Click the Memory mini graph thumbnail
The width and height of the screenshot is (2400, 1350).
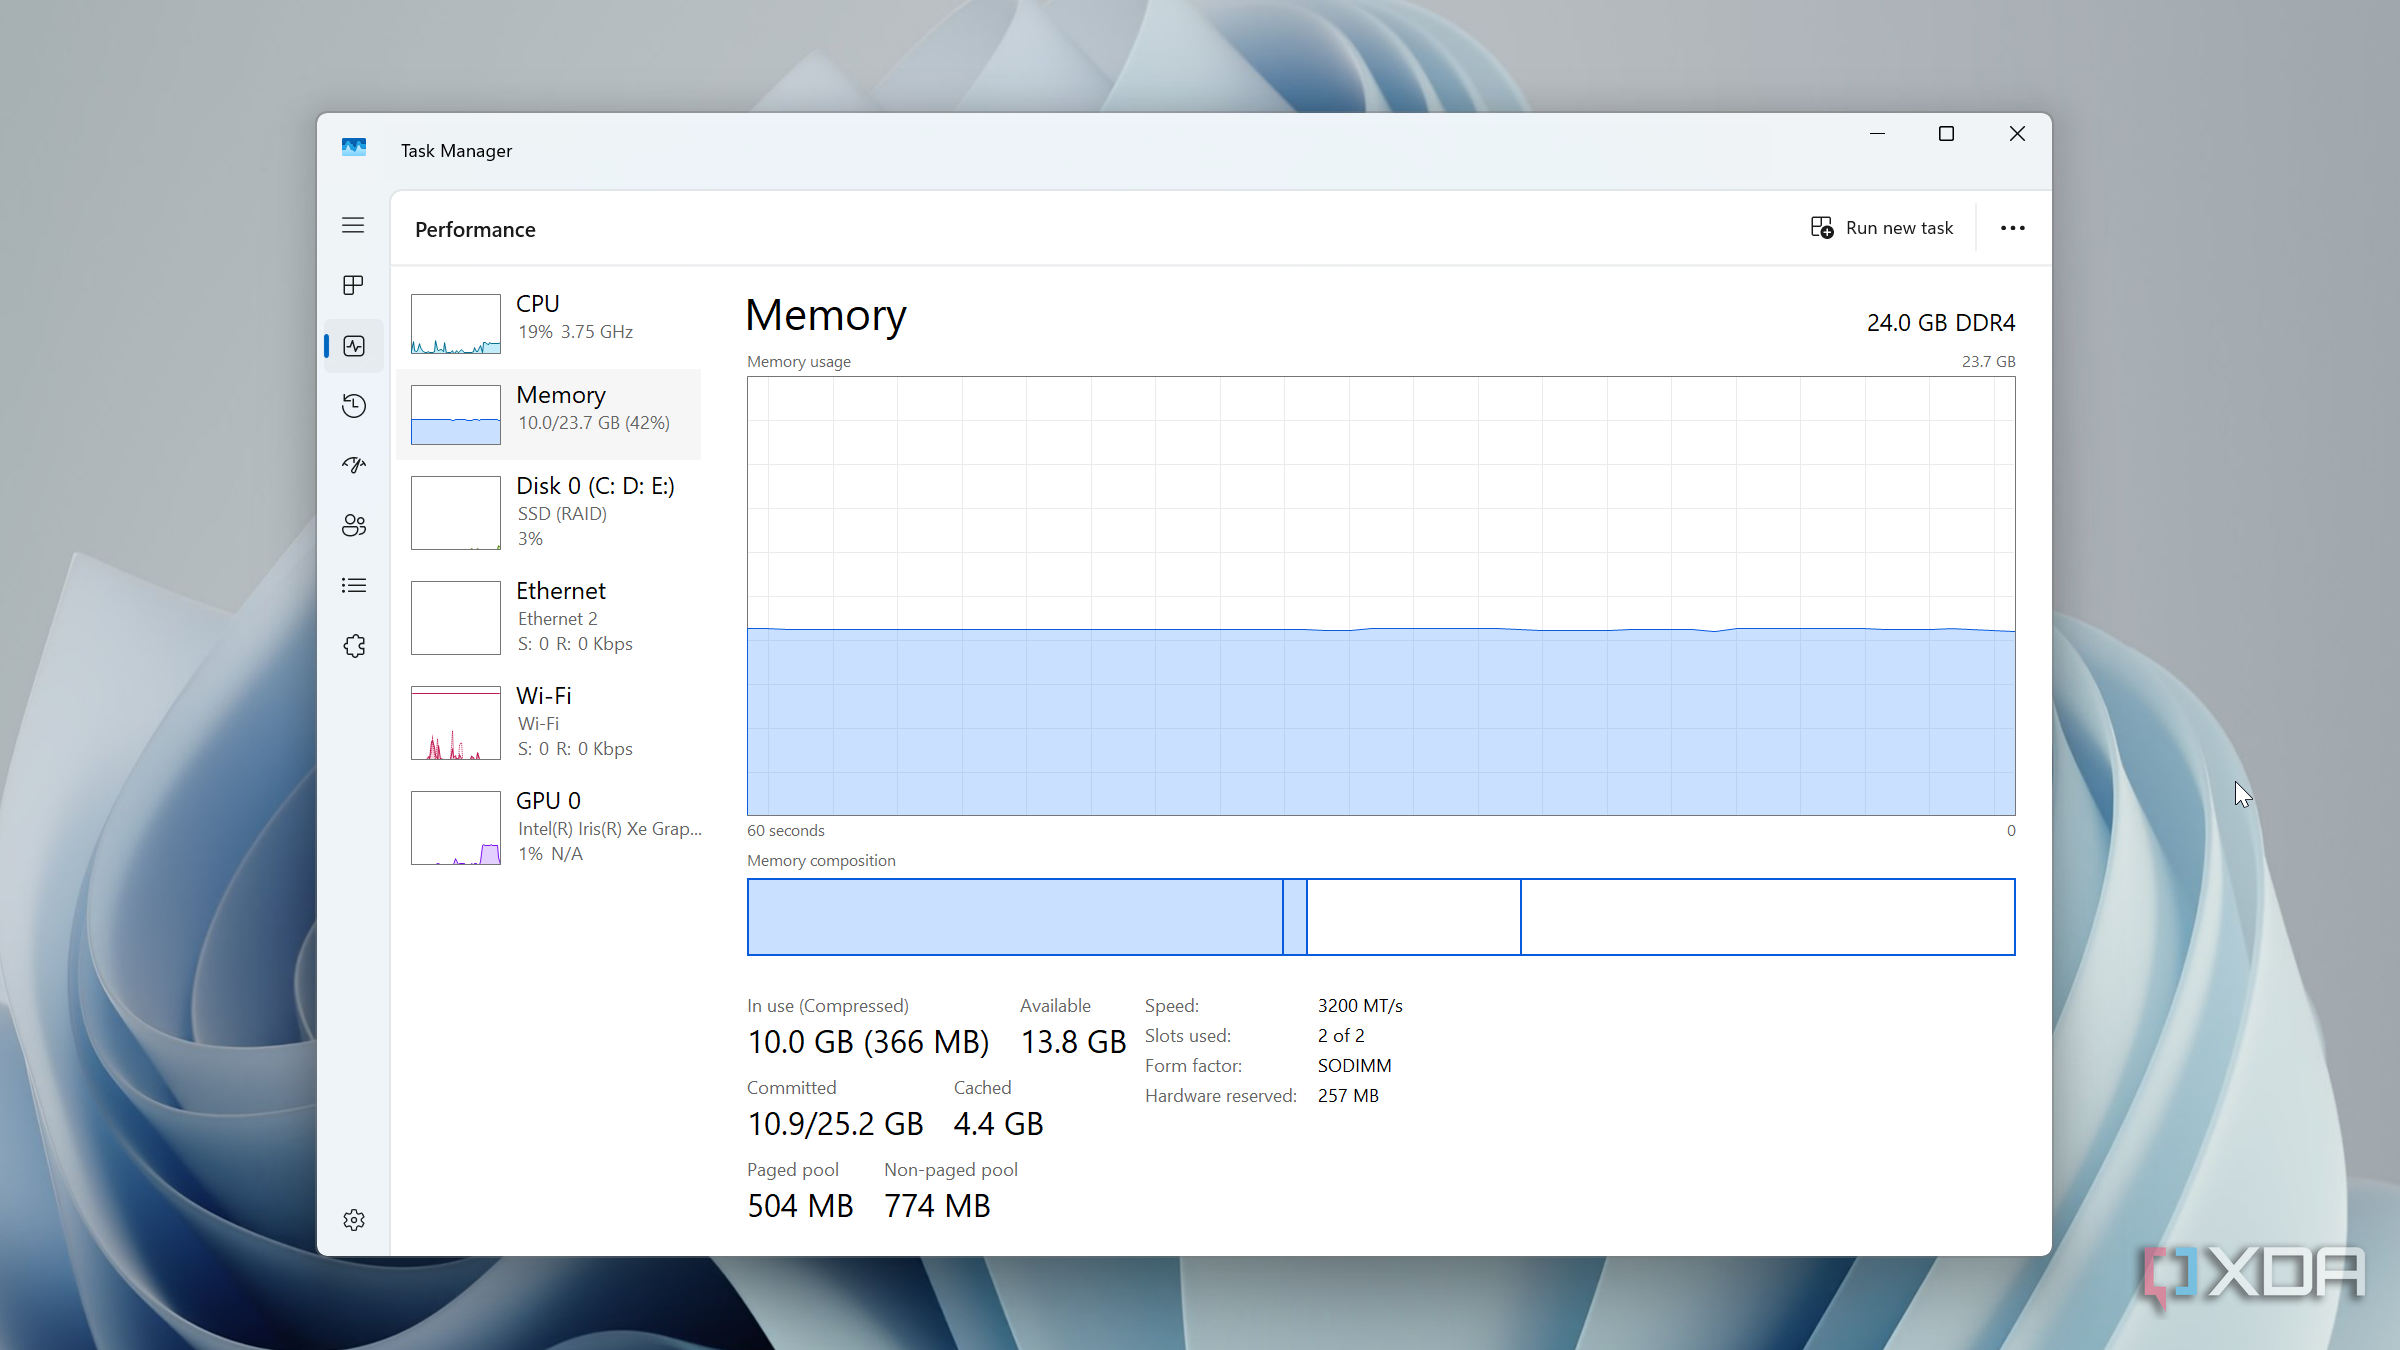click(456, 415)
